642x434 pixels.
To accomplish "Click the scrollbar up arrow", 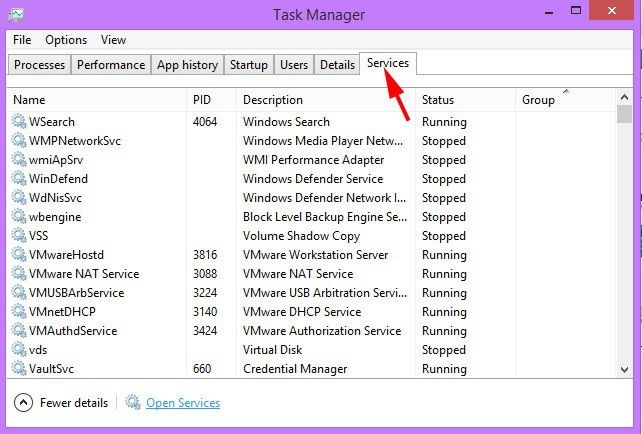I will pos(624,97).
